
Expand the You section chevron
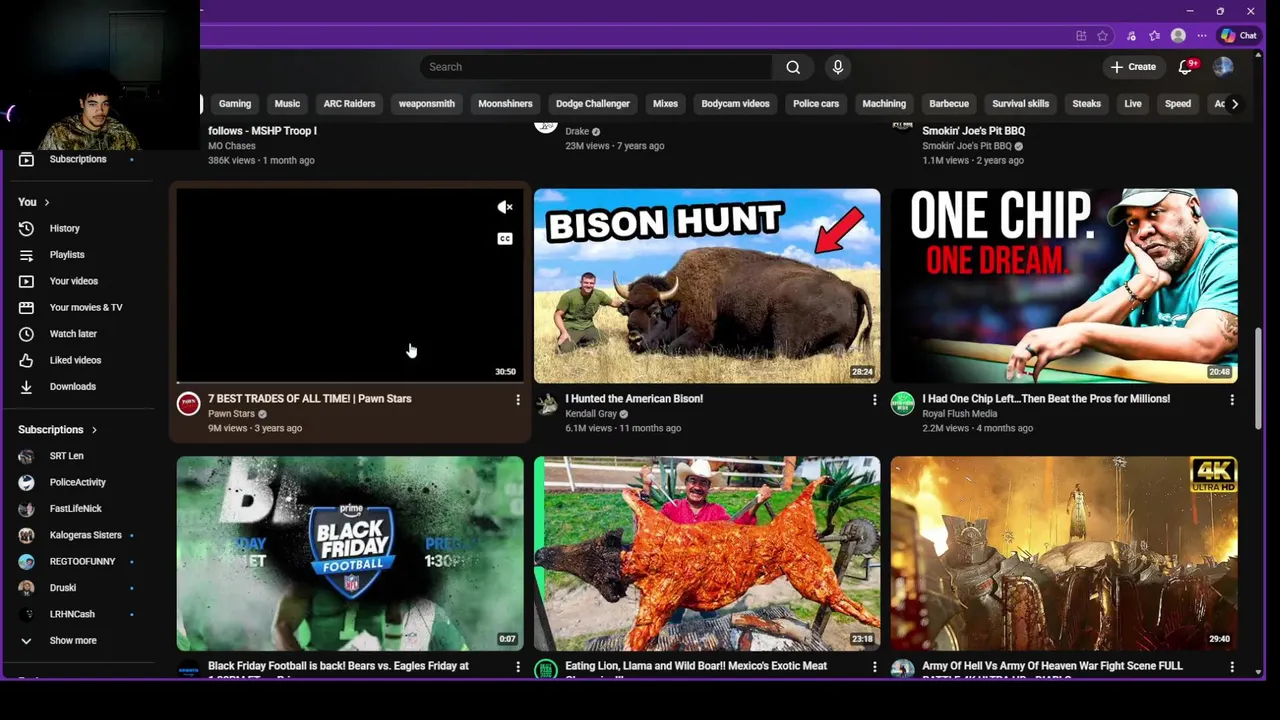point(46,202)
